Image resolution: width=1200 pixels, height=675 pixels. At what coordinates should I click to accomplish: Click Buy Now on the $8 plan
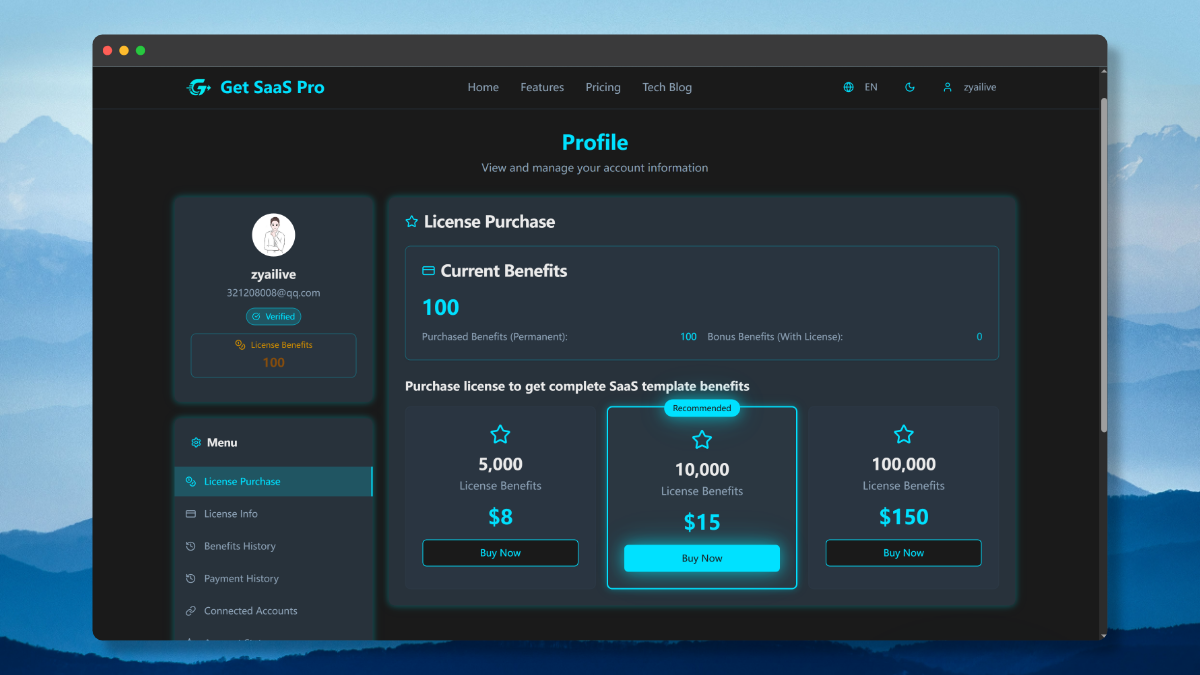tap(500, 552)
